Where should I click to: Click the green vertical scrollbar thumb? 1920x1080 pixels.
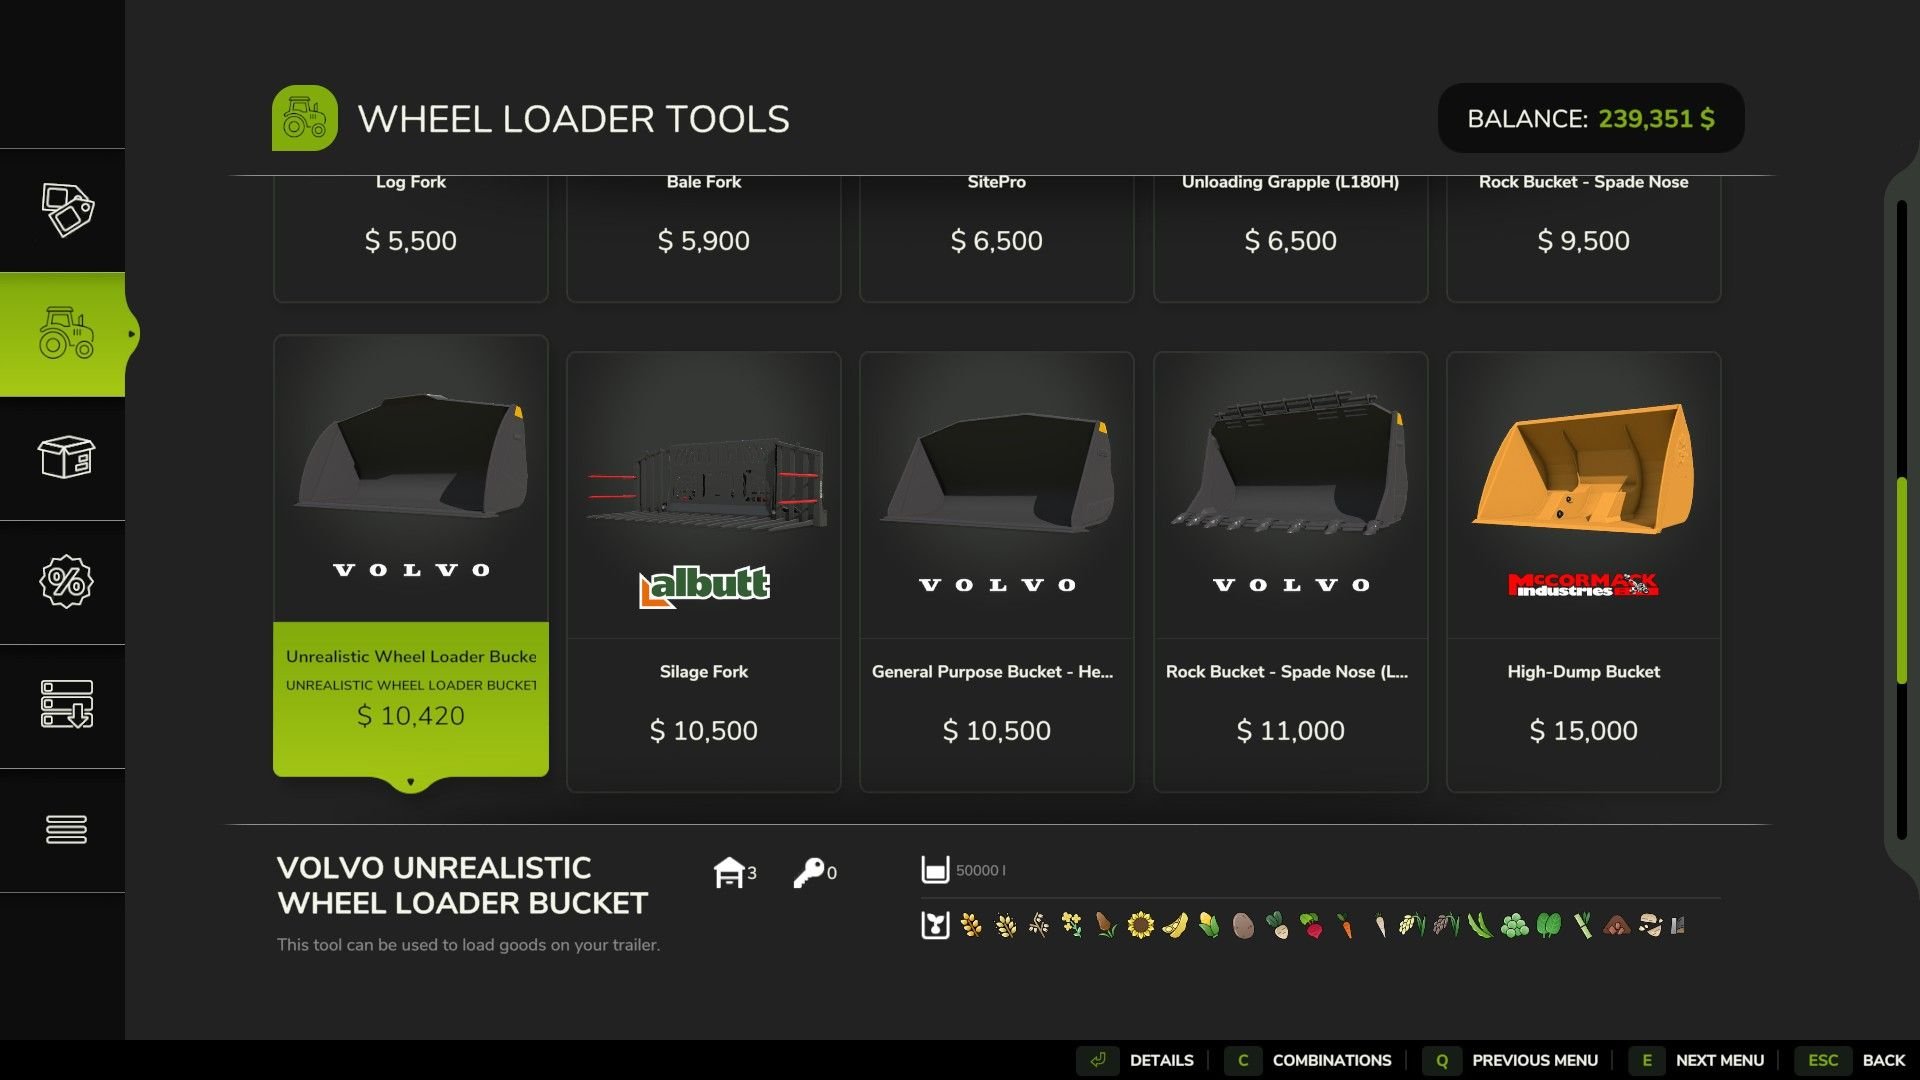(x=1901, y=581)
